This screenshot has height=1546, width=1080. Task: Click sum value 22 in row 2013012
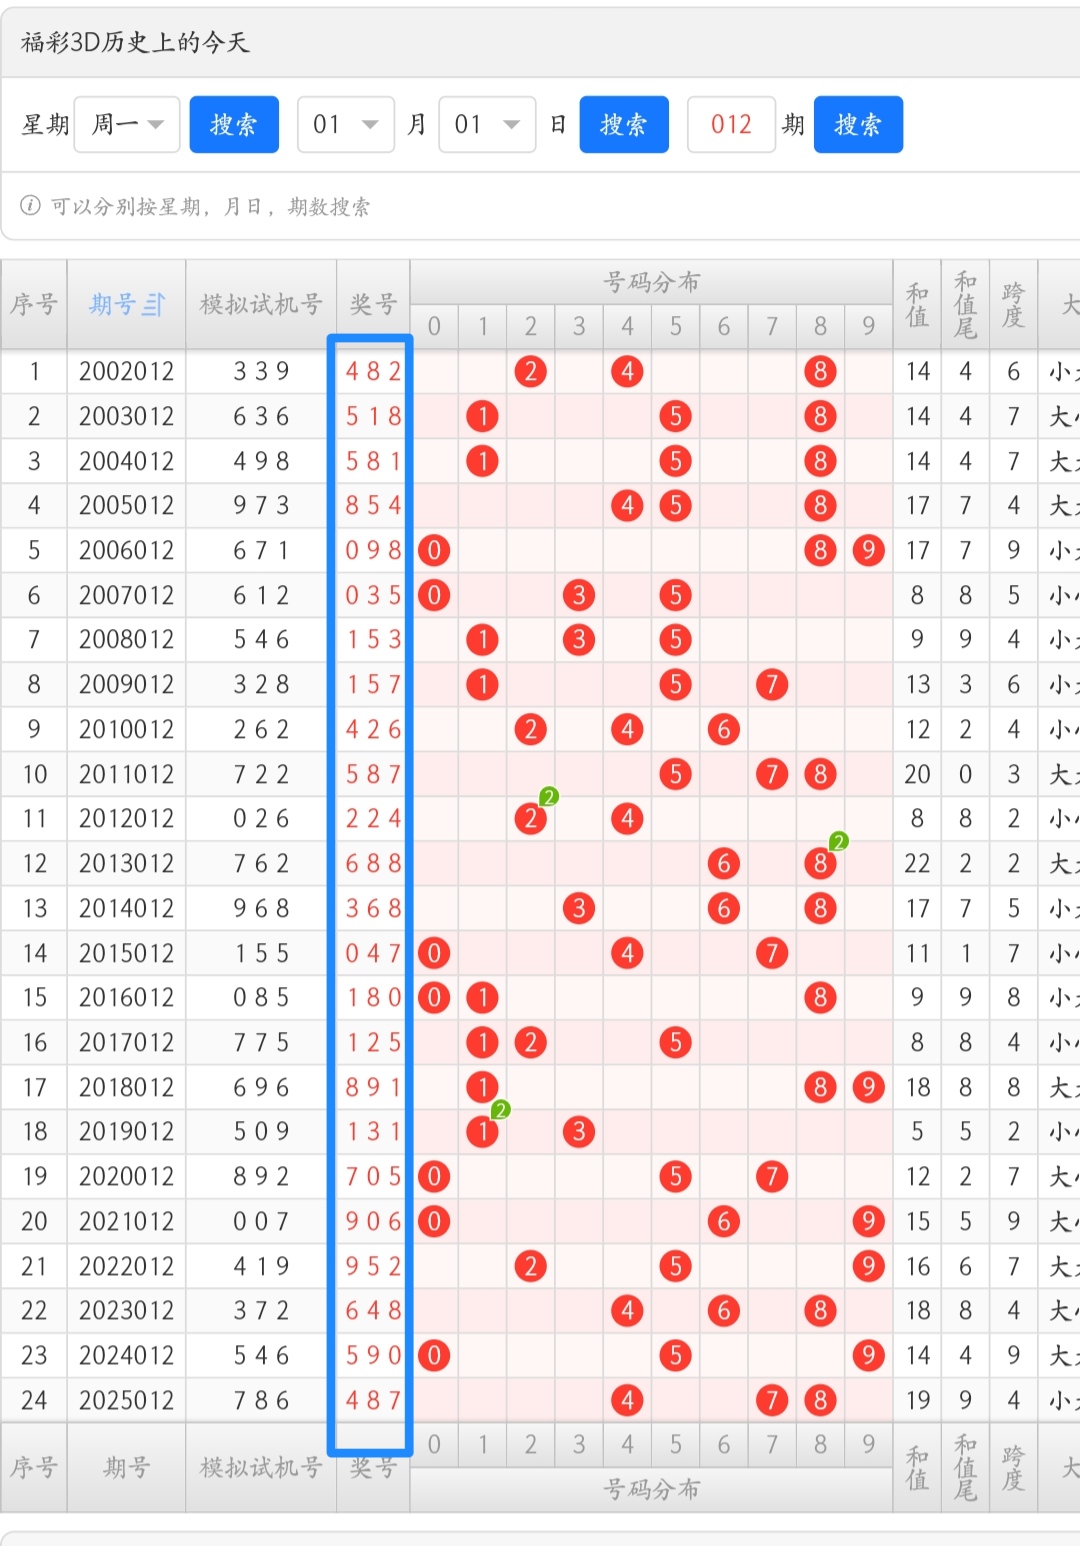click(x=917, y=863)
